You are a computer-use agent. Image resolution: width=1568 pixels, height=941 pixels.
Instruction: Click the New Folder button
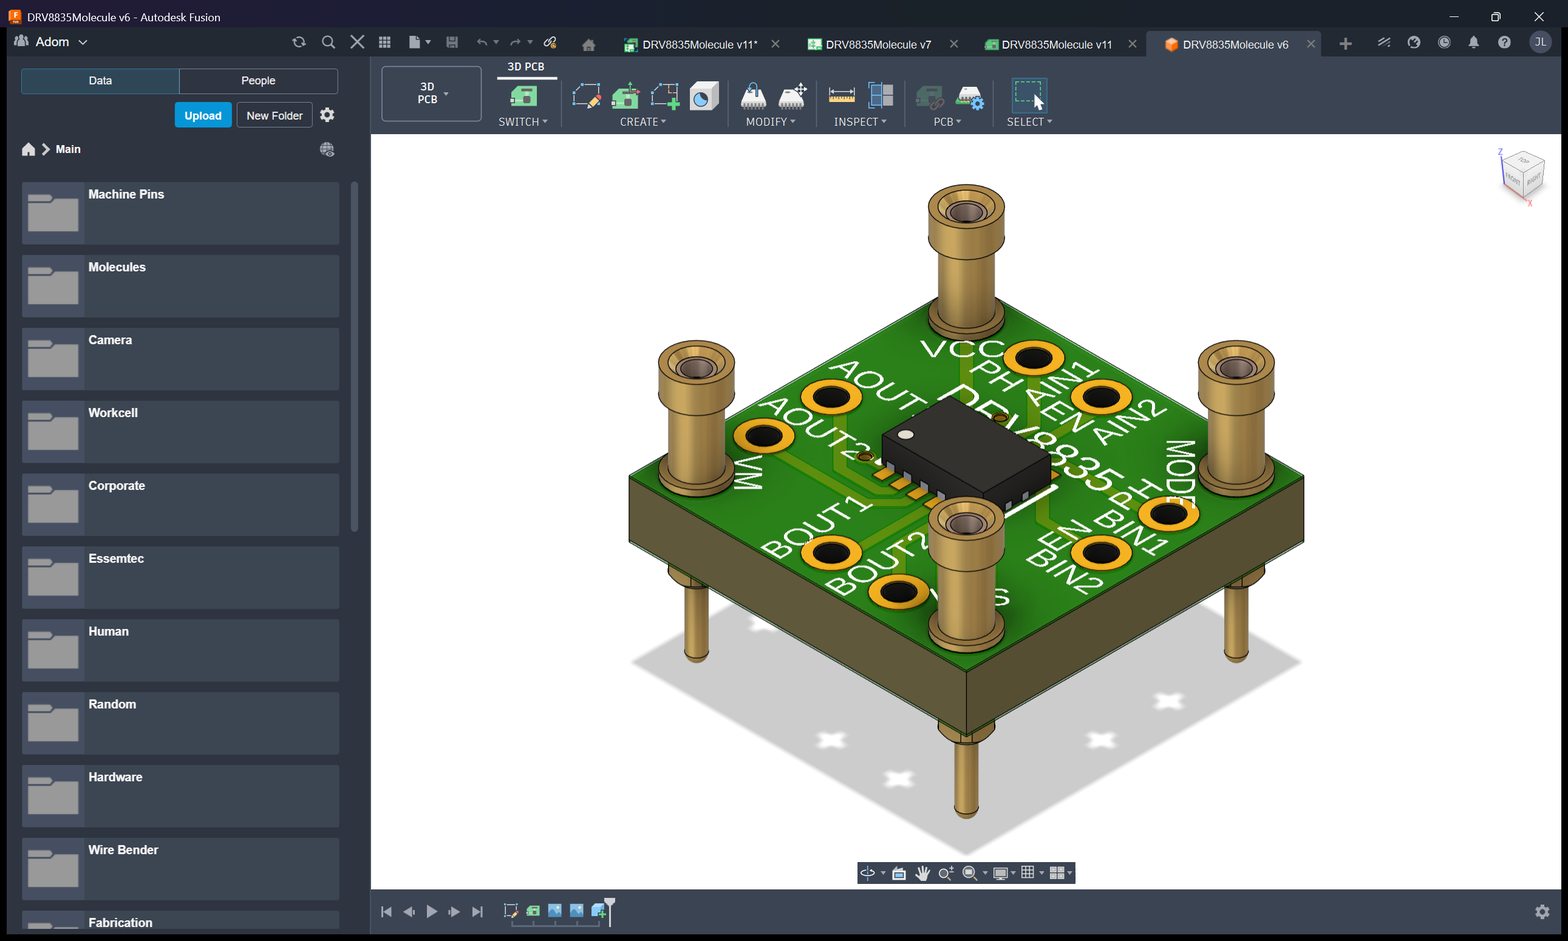click(274, 115)
